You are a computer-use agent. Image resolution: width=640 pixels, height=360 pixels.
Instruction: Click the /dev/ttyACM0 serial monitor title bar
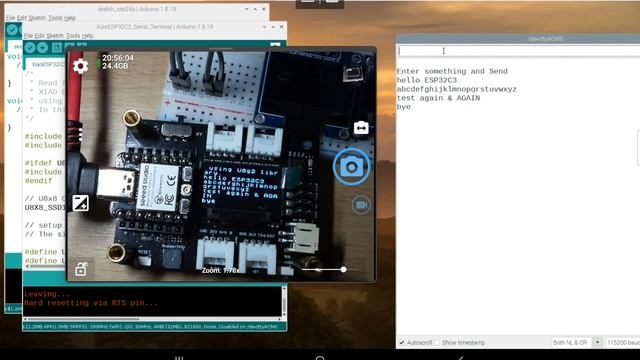coord(518,39)
